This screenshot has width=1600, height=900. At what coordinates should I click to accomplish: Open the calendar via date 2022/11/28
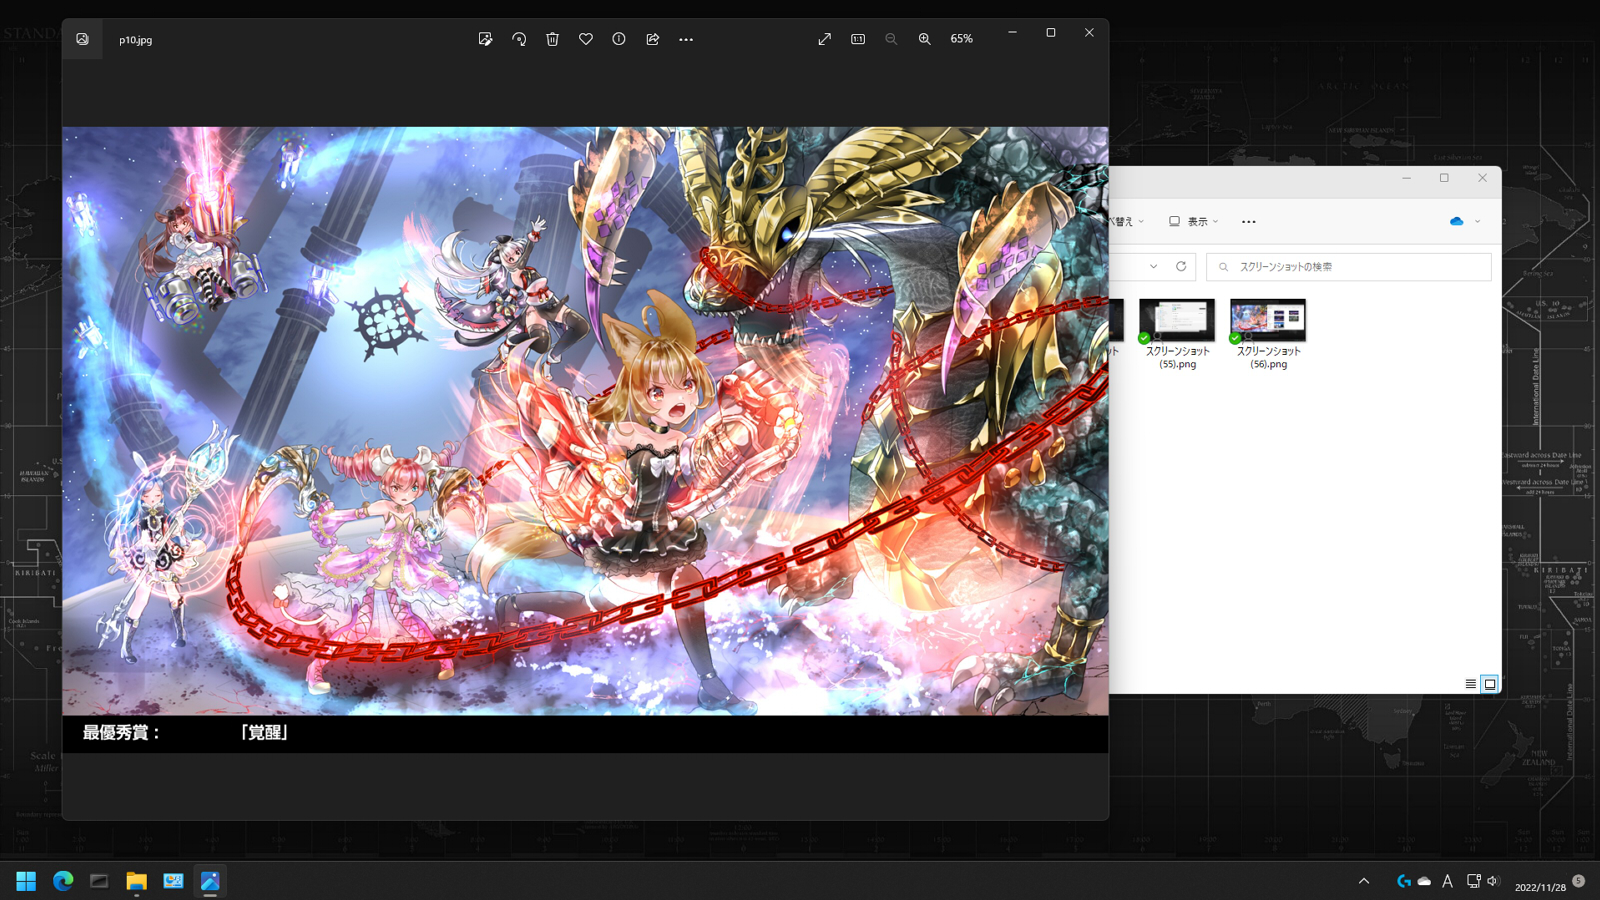[x=1540, y=887]
